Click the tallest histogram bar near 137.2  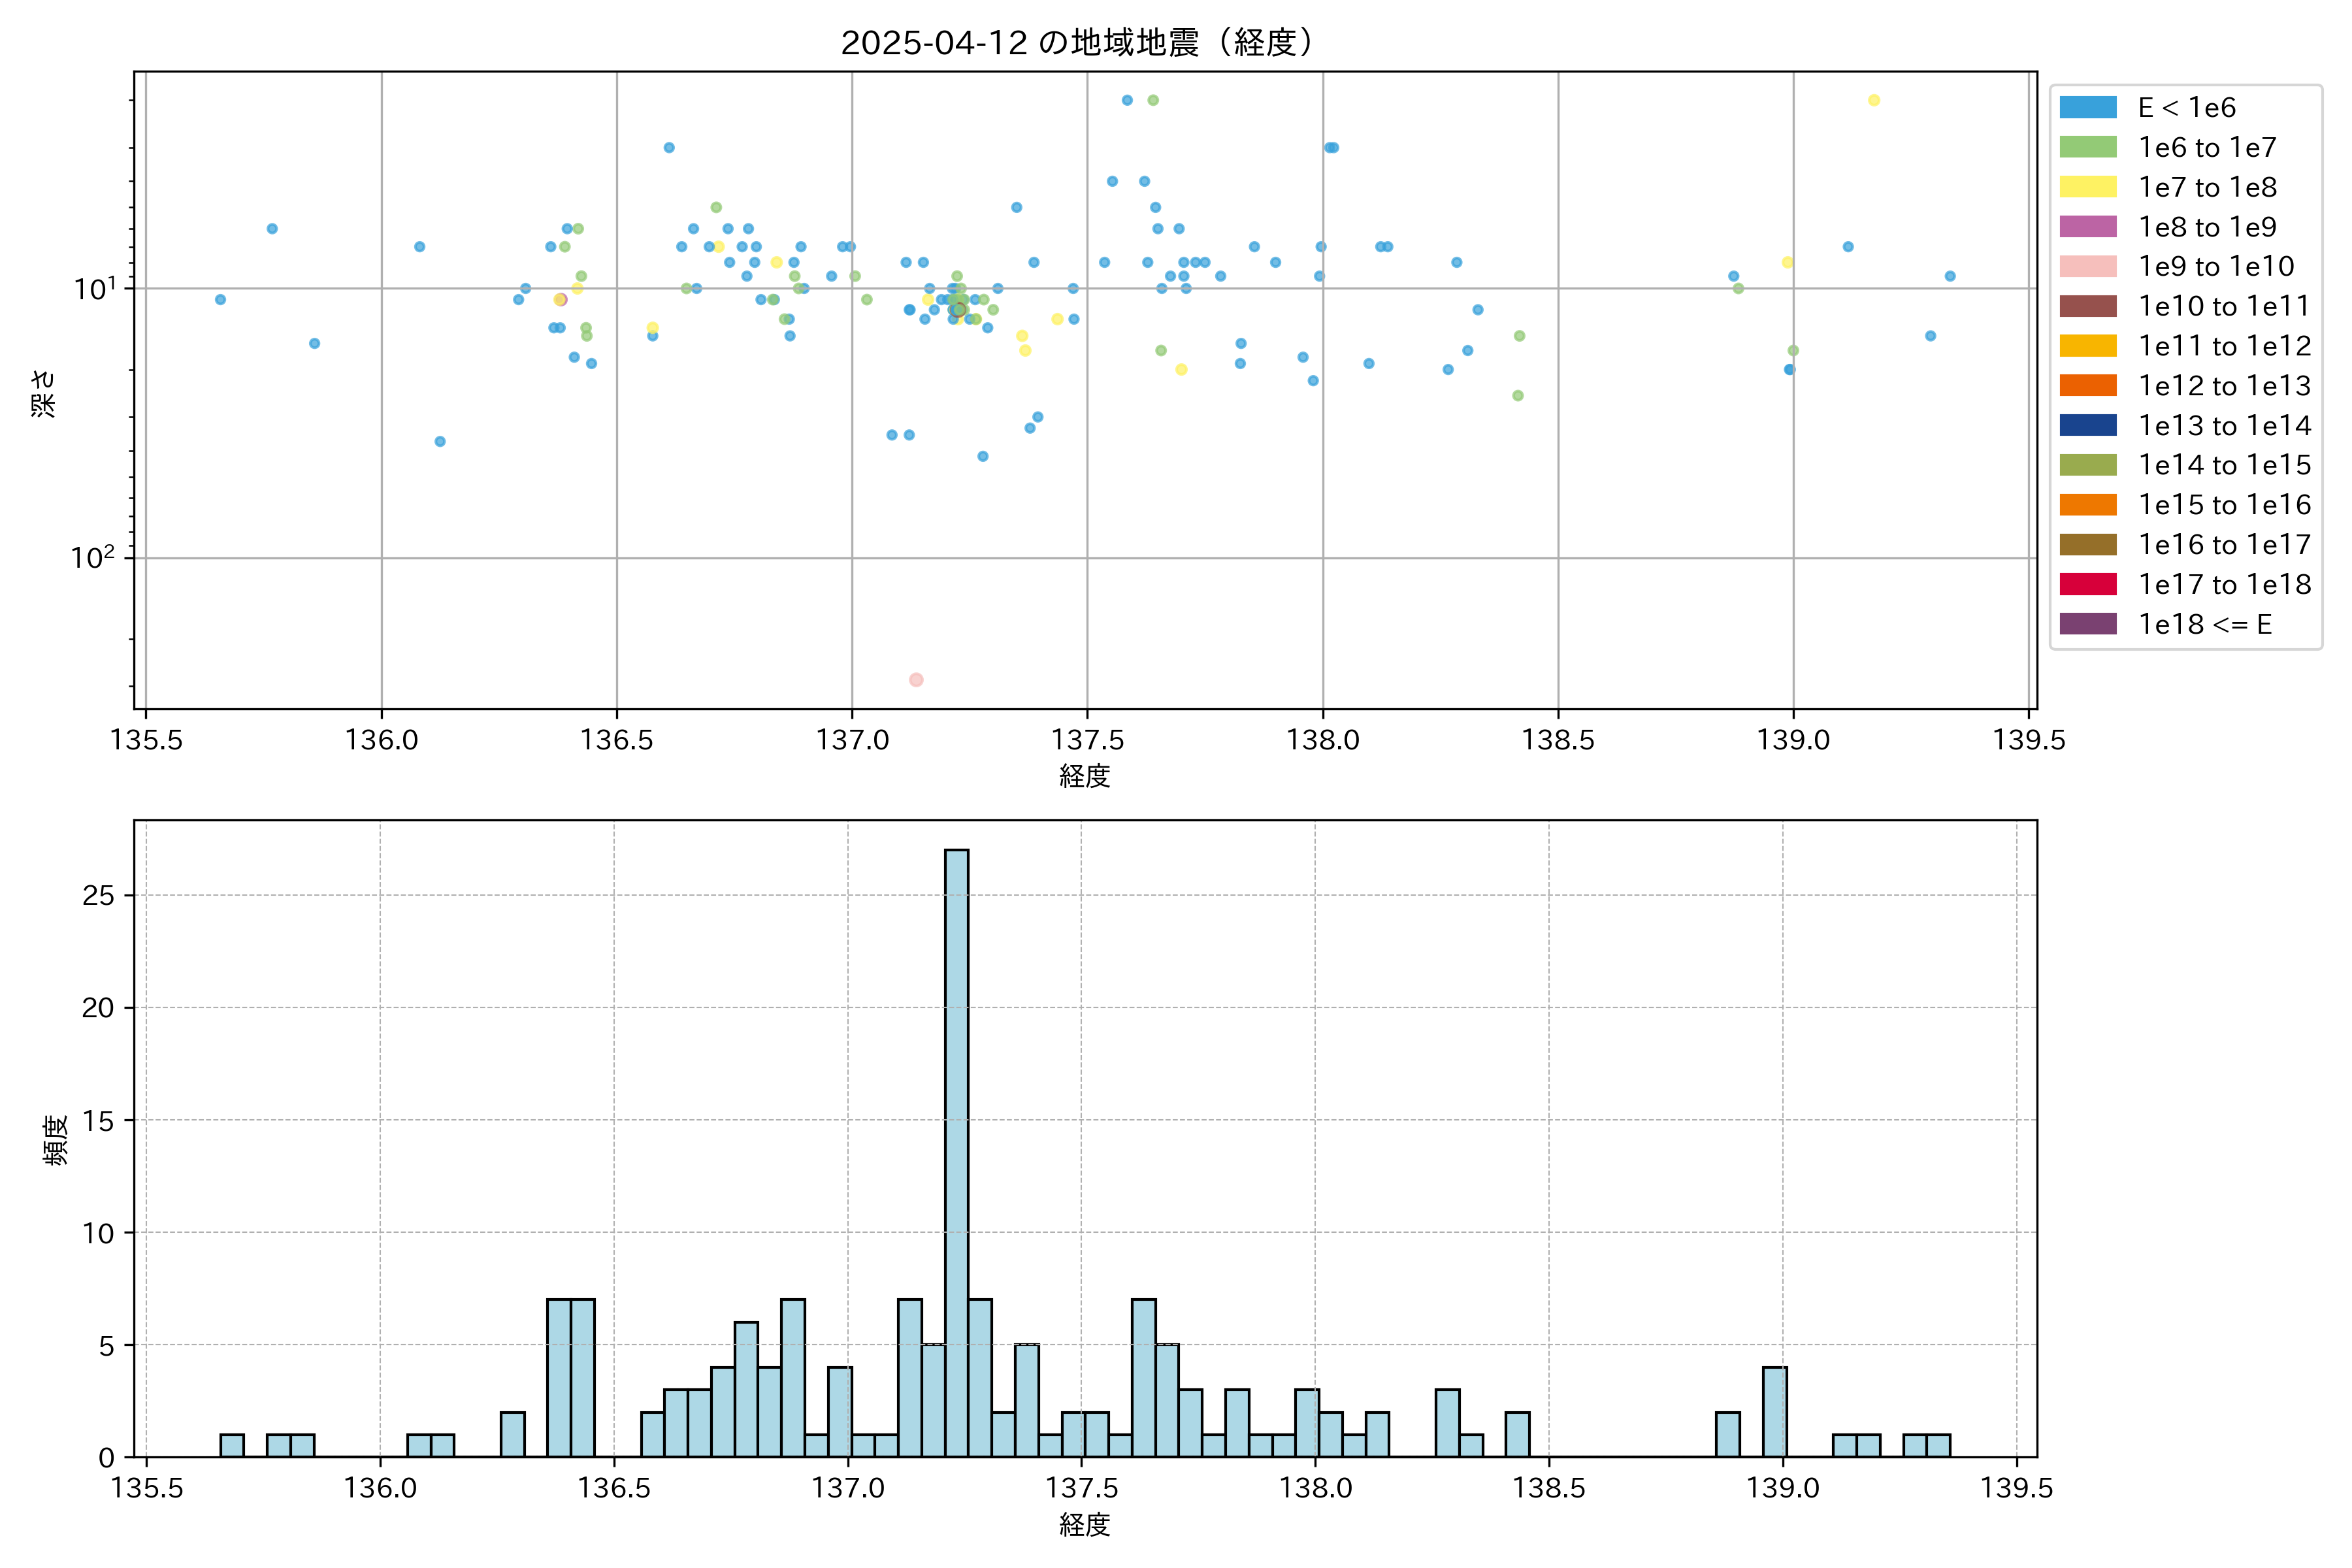(x=956, y=1150)
